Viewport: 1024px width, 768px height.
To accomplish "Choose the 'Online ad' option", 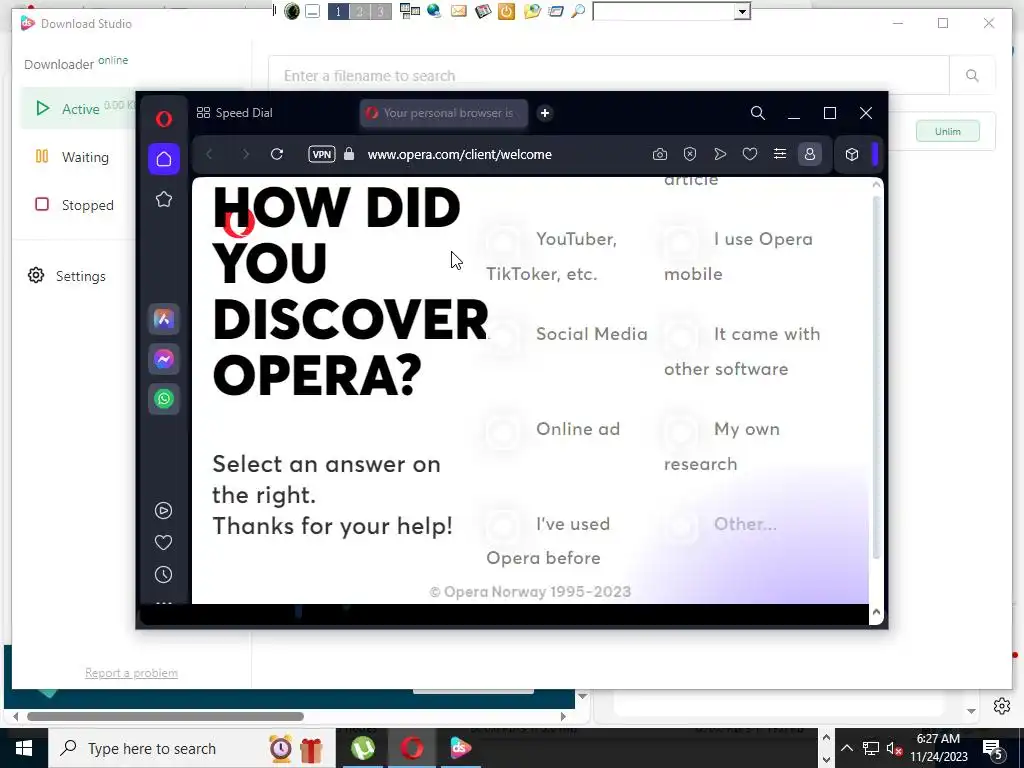I will click(x=552, y=429).
